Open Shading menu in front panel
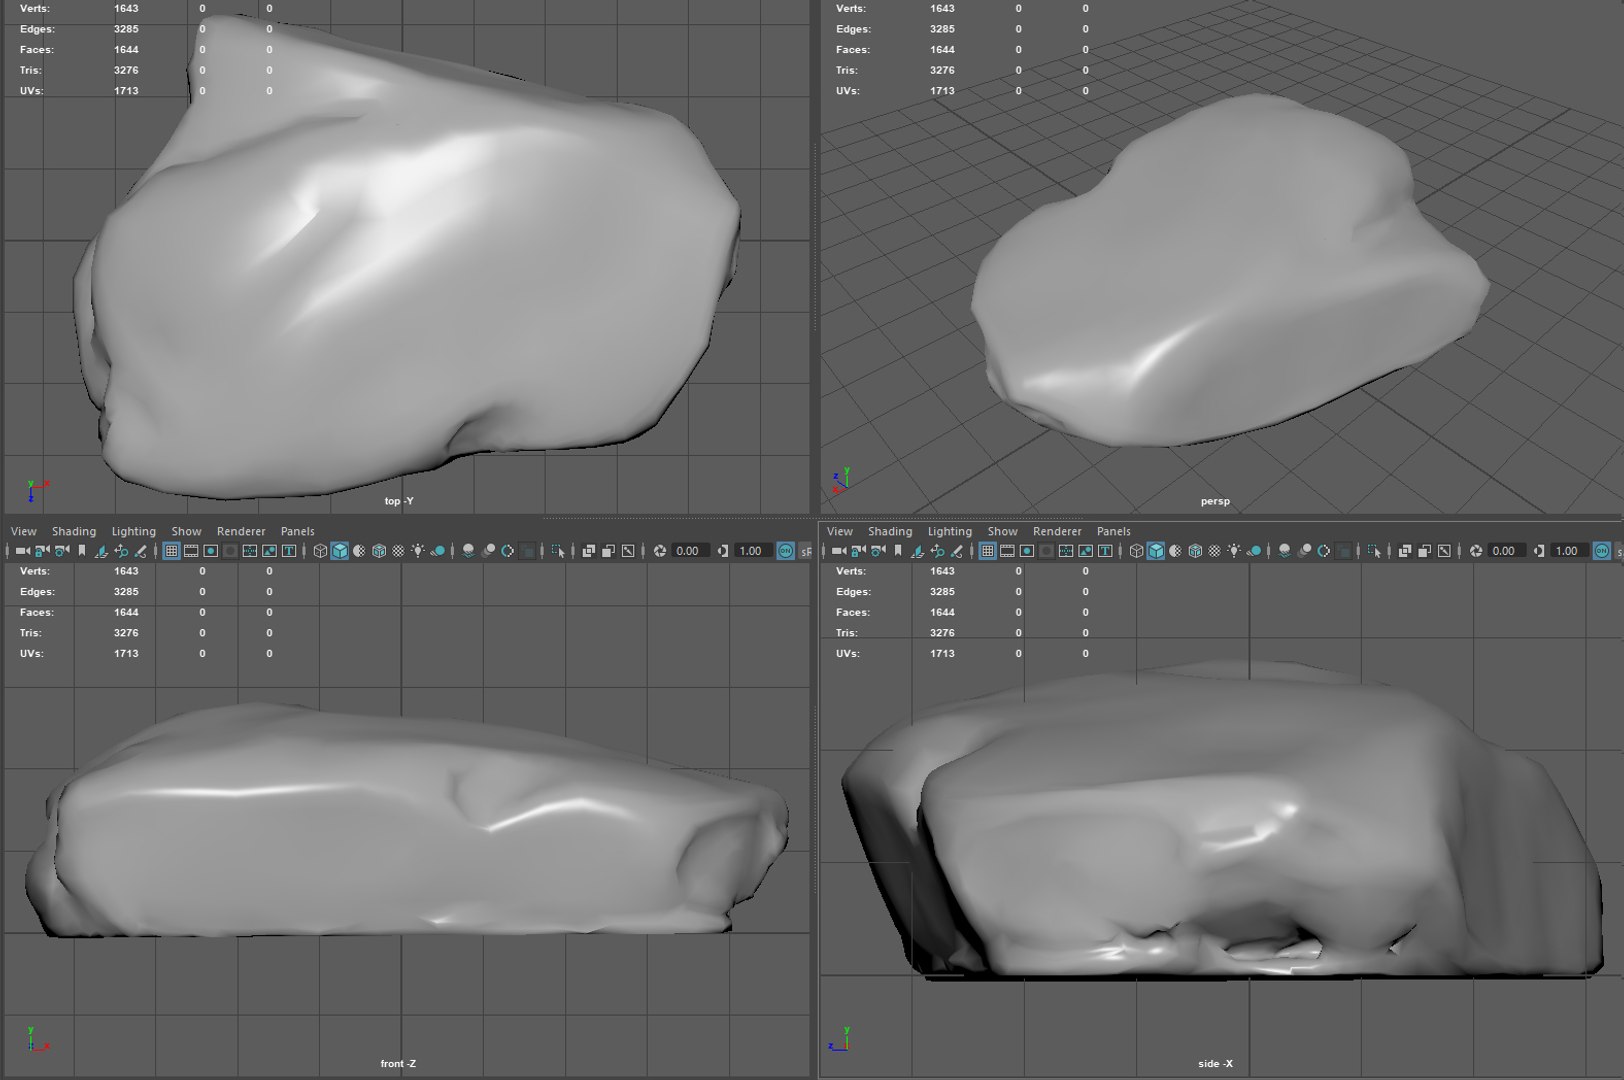 click(74, 531)
